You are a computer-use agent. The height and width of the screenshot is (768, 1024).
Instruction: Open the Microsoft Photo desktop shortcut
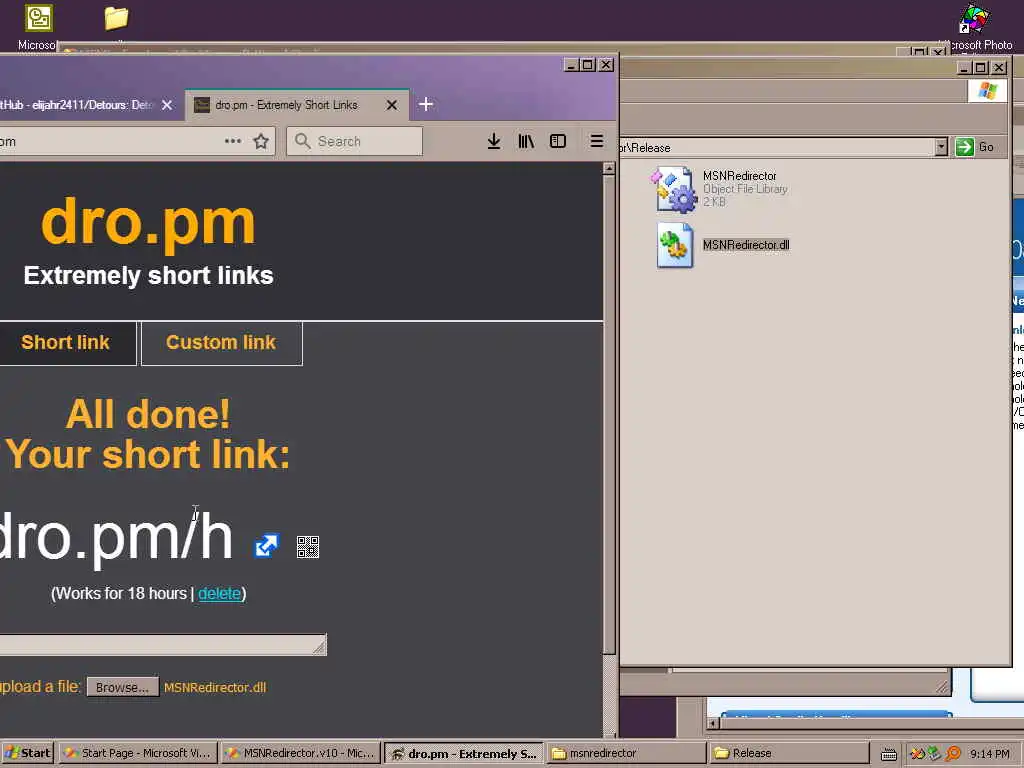[974, 20]
